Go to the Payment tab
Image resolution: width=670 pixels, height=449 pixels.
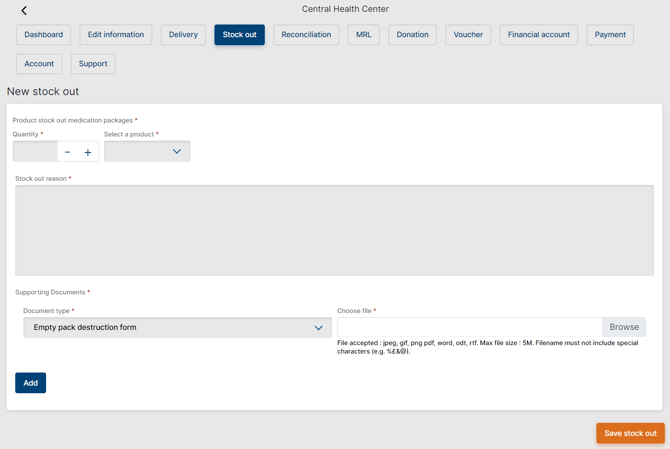tap(610, 35)
